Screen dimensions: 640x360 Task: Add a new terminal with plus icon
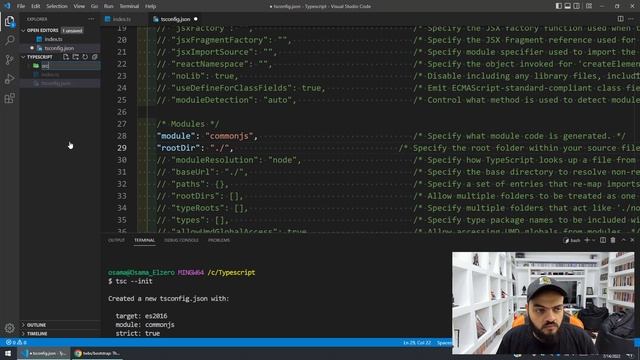[x=587, y=240]
